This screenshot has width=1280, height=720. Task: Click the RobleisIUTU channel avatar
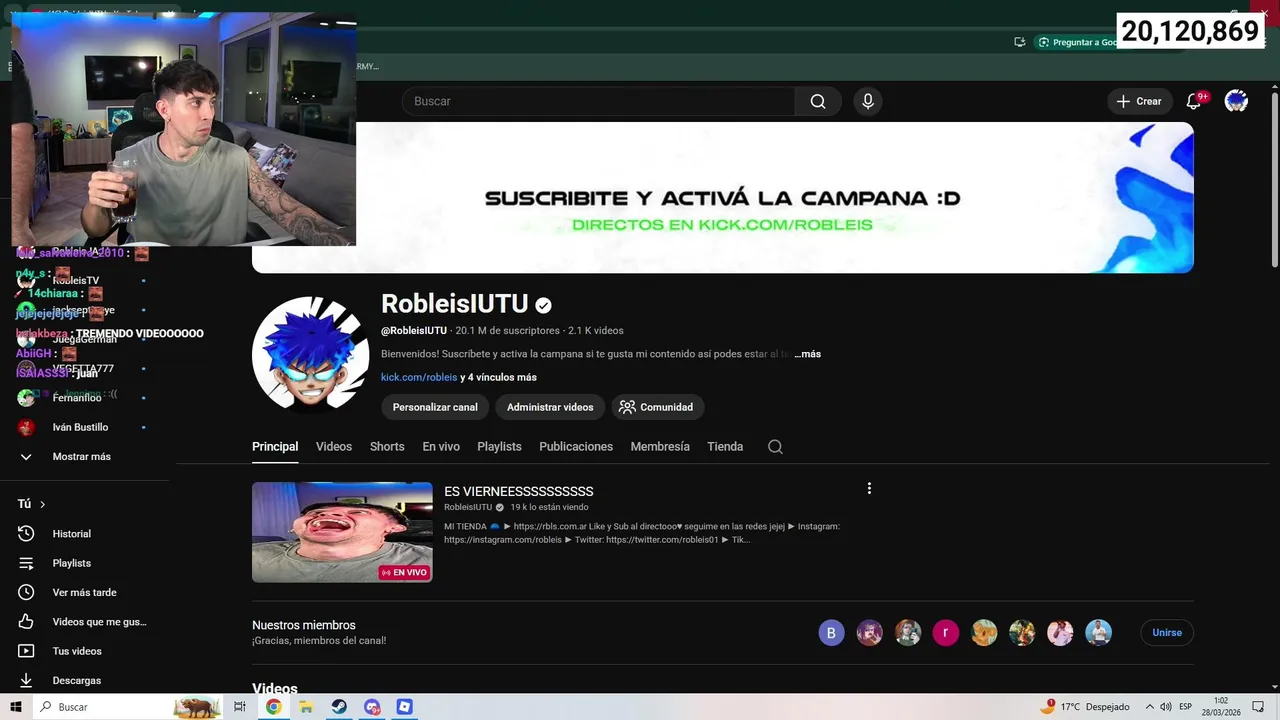click(311, 354)
